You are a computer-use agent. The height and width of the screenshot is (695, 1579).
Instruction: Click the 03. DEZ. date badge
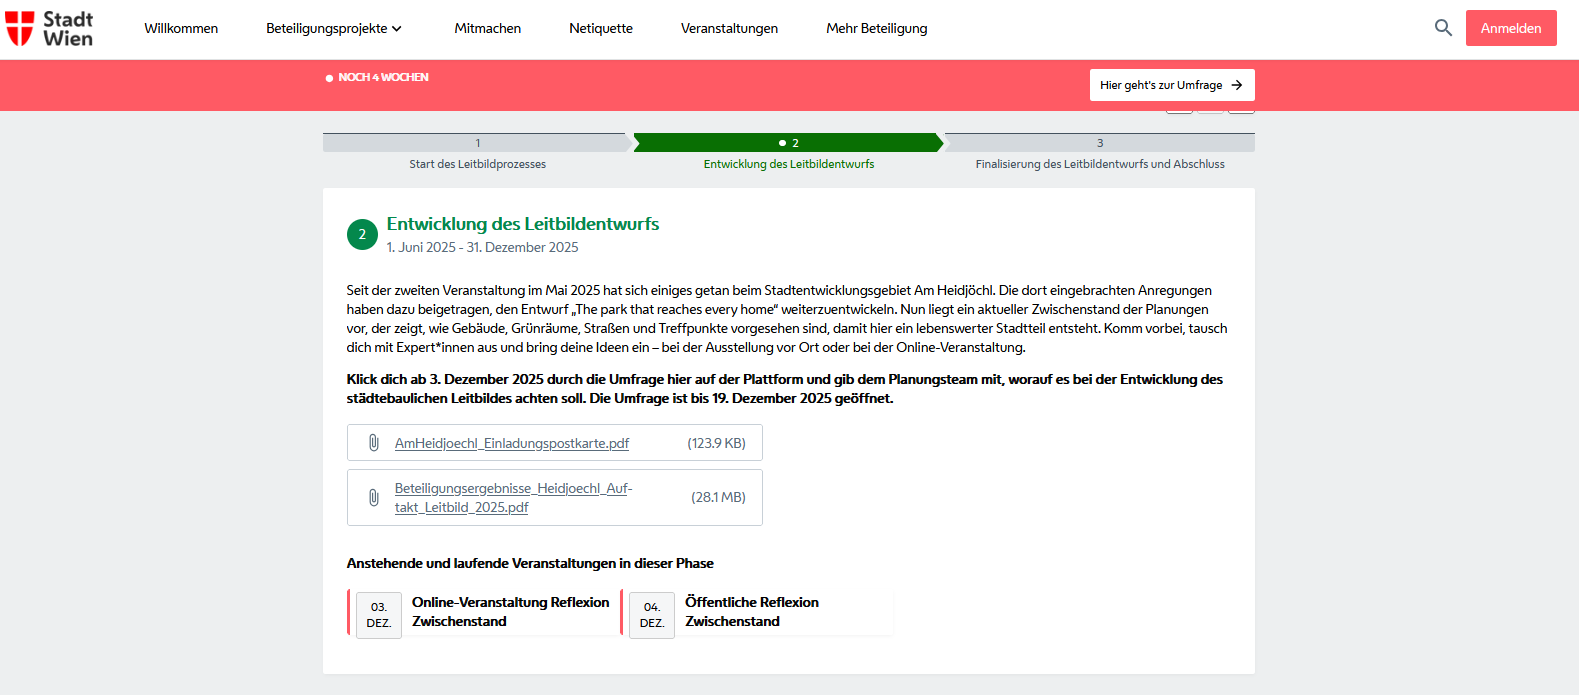point(379,615)
